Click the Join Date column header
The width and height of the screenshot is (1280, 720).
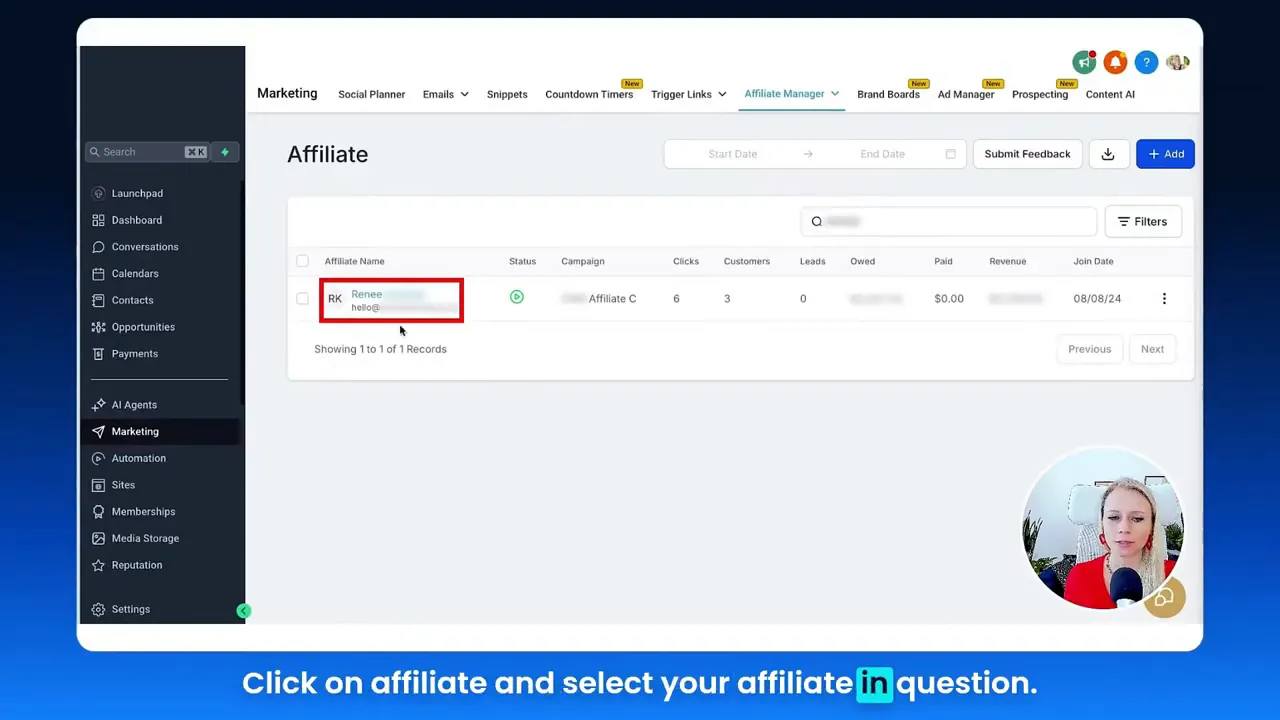point(1093,261)
